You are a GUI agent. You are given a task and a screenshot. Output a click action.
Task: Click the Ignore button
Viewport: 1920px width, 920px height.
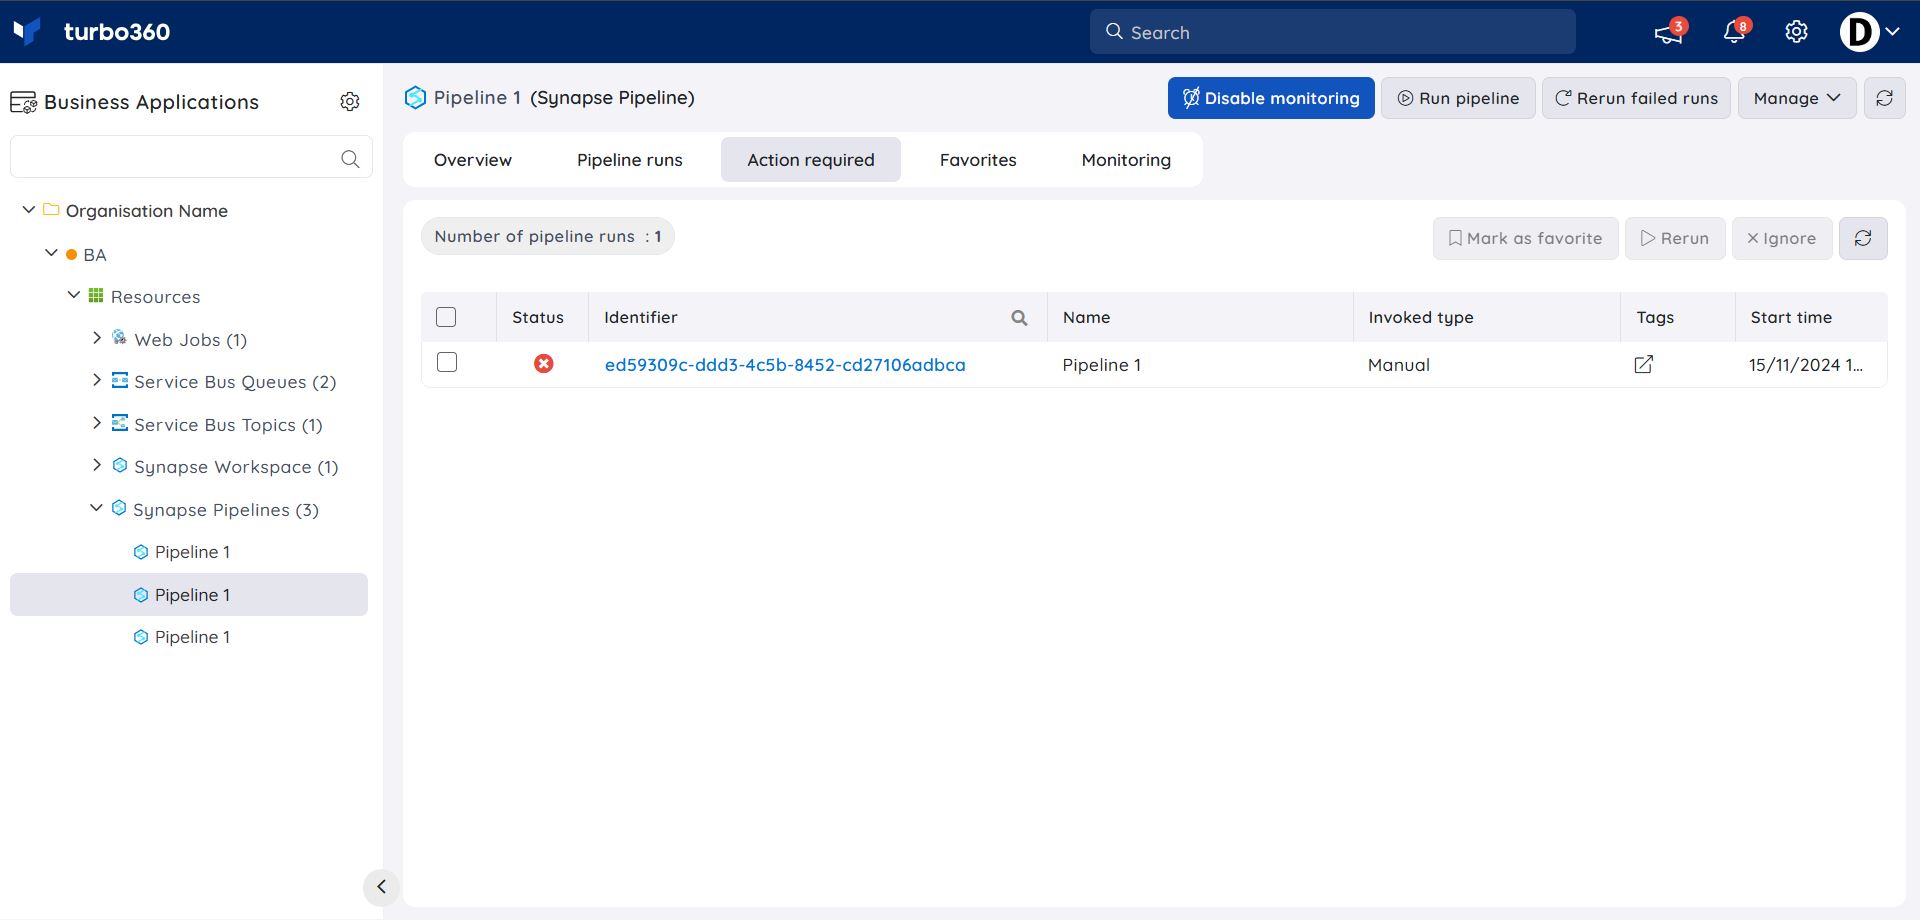(x=1781, y=238)
